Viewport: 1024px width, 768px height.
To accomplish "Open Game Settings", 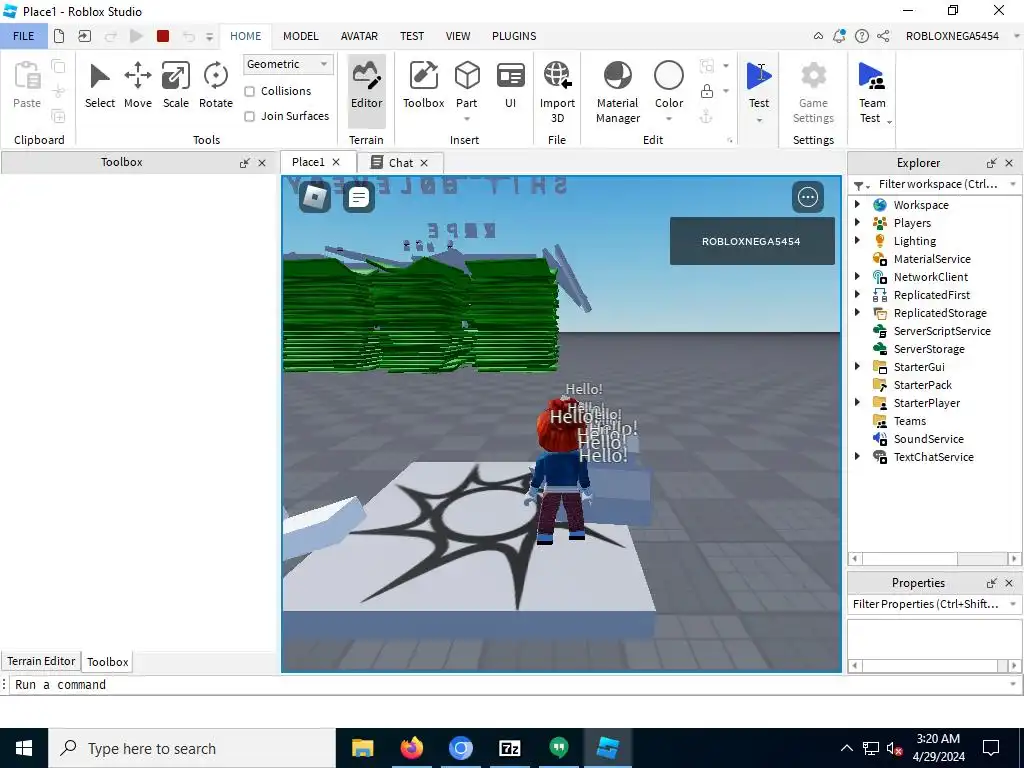I will click(813, 91).
